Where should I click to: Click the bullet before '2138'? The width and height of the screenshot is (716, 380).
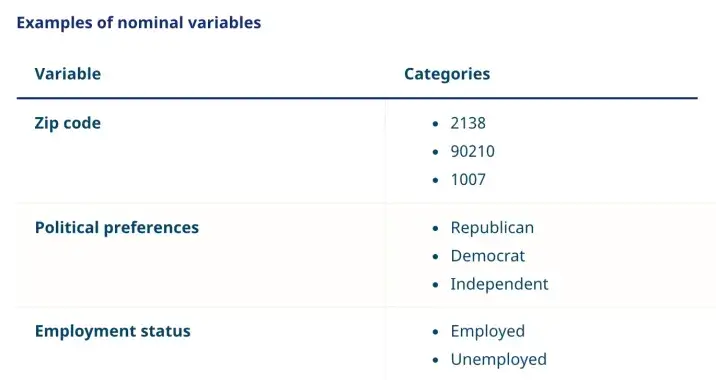tap(435, 124)
